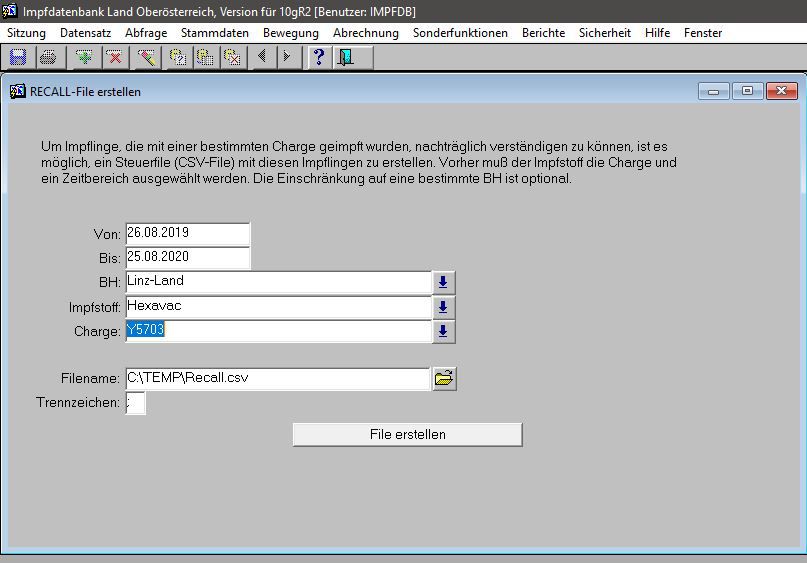Click the Print toolbar icon
Screen dimensions: 807x563
pos(47,57)
